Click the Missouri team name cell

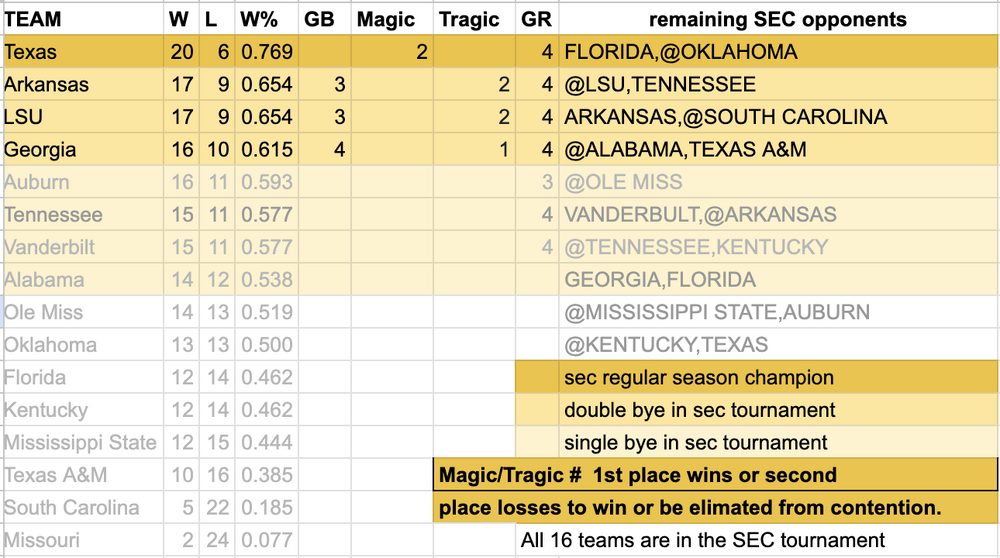42,540
